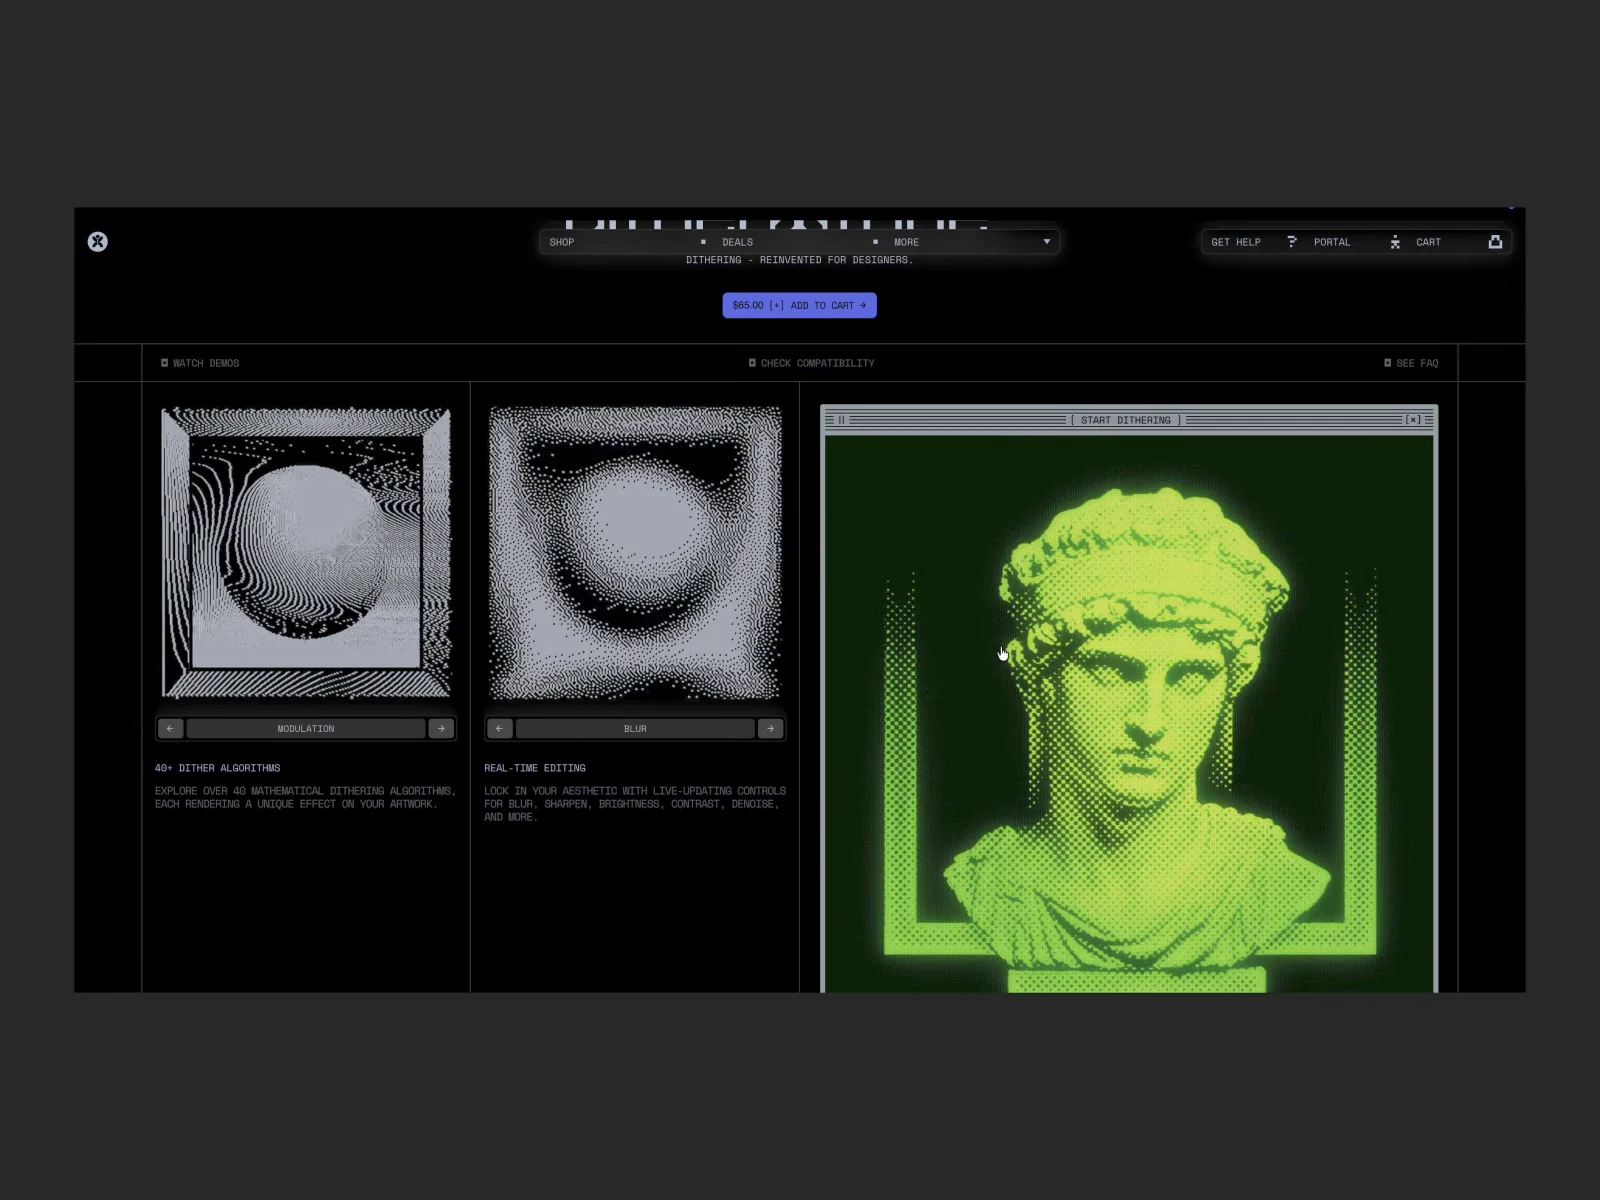Click Check Compatibility link
Screen dimensions: 1600x1200
pyautogui.click(x=811, y=363)
